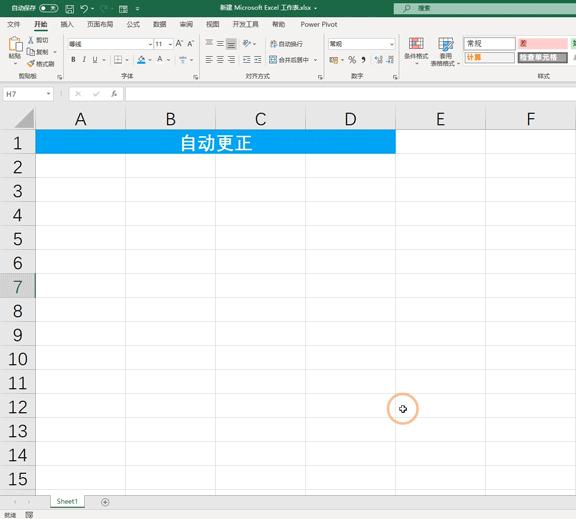The width and height of the screenshot is (576, 519).
Task: Open the Font group dialog launcher
Action: coord(195,77)
